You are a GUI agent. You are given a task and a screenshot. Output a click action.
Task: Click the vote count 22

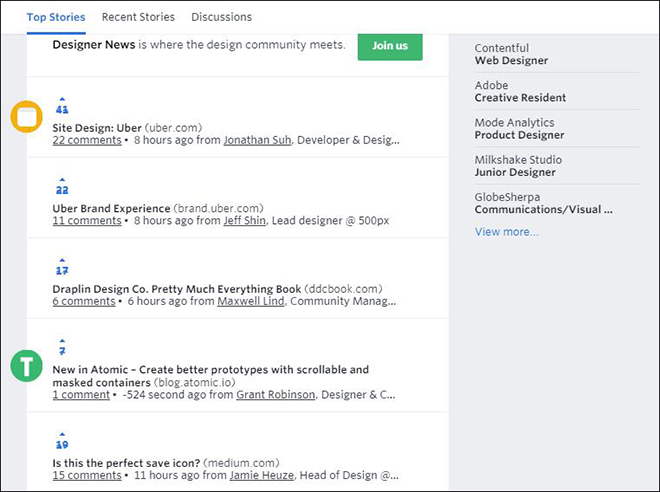[62, 190]
